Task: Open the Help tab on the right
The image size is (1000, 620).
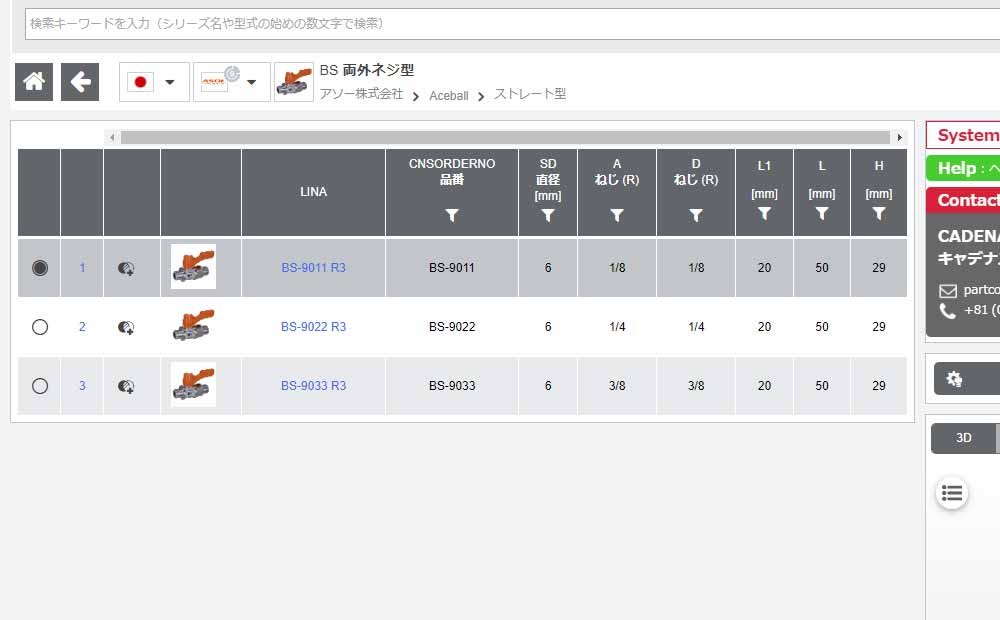Action: (x=963, y=168)
